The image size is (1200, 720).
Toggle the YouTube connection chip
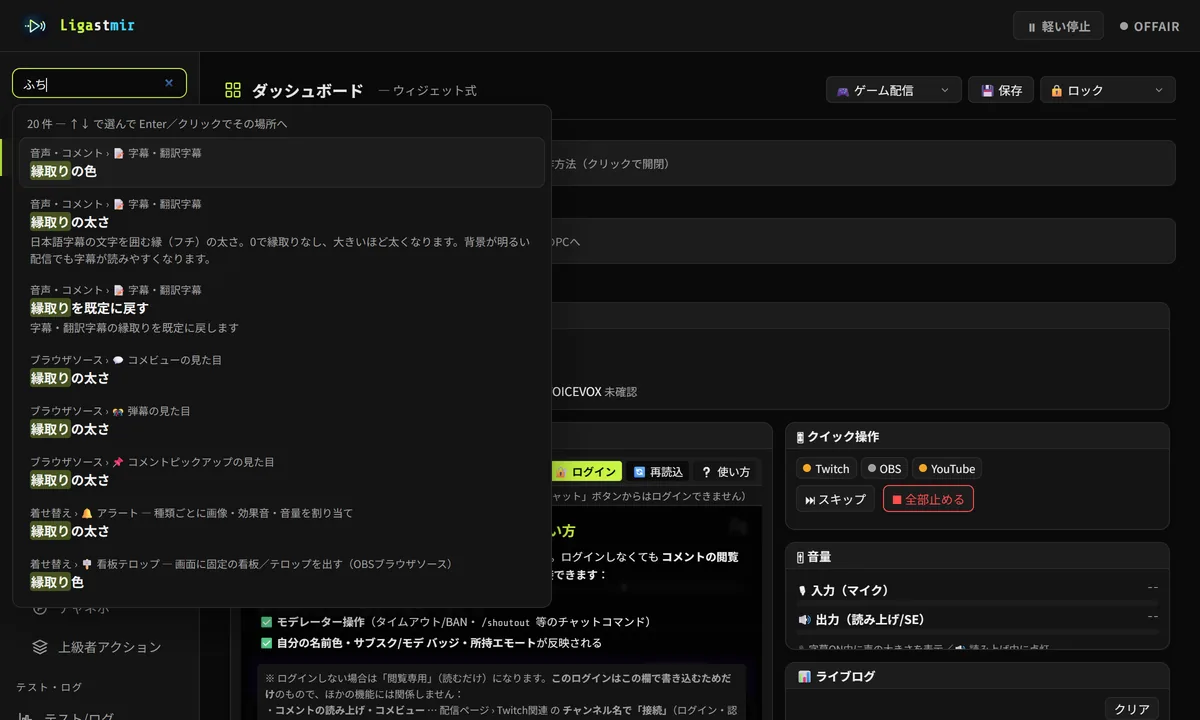click(x=946, y=468)
